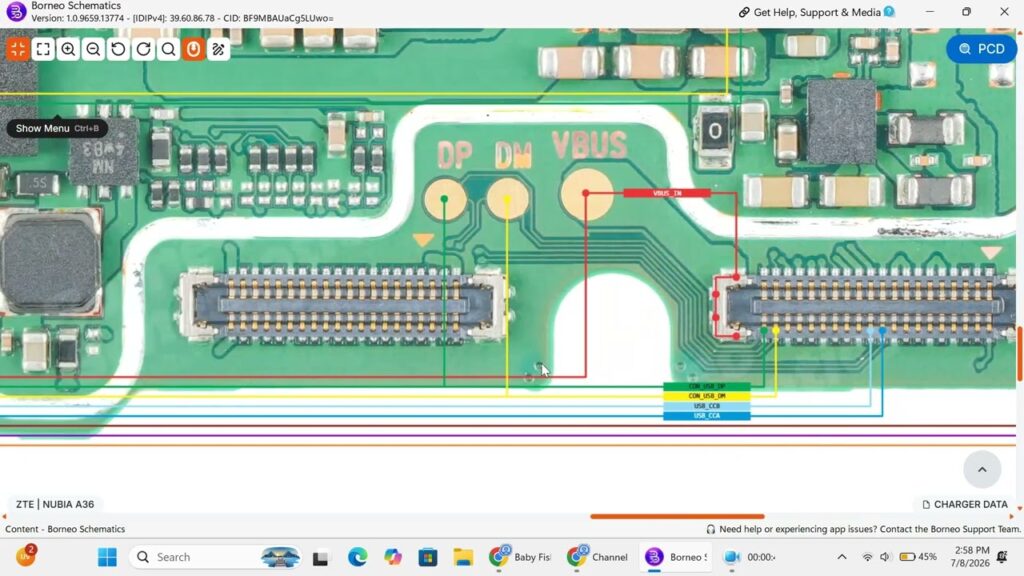
Task: Show the hidden system tray icons
Action: (x=842, y=557)
